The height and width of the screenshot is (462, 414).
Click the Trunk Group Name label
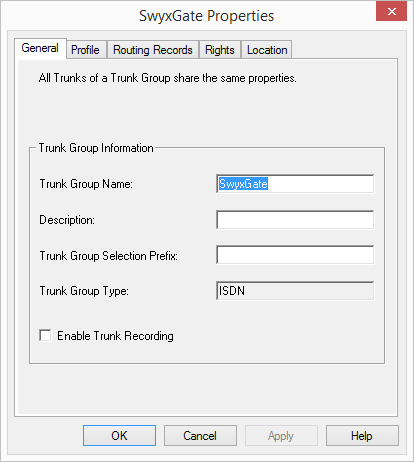point(86,184)
